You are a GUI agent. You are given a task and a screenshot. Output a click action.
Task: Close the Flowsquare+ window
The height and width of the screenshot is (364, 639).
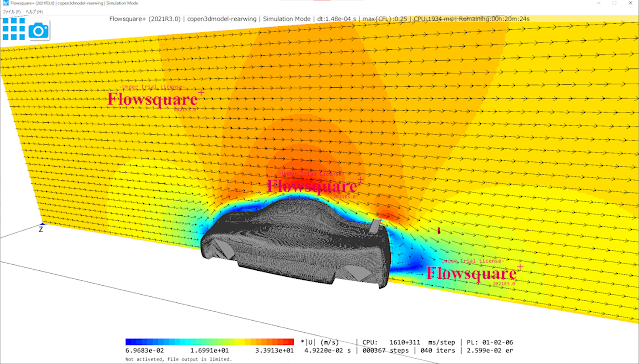630,3
